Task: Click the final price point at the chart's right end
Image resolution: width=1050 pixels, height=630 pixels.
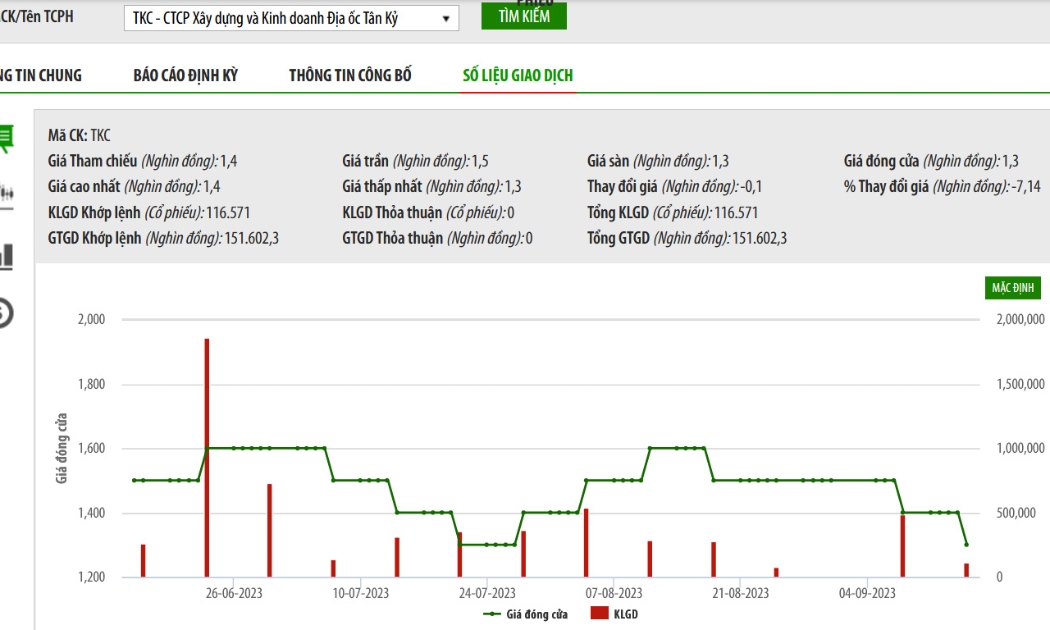Action: click(x=966, y=544)
